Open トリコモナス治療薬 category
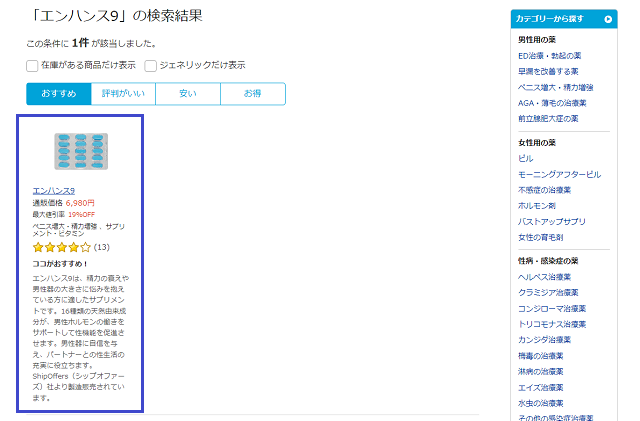The height and width of the screenshot is (421, 640). click(x=552, y=324)
